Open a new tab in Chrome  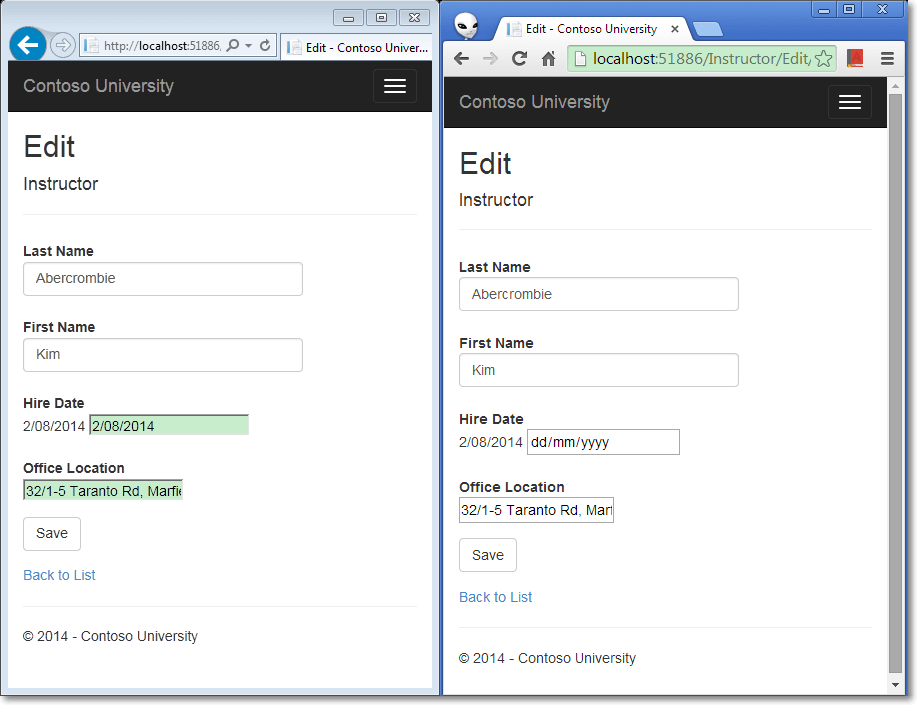click(x=708, y=29)
